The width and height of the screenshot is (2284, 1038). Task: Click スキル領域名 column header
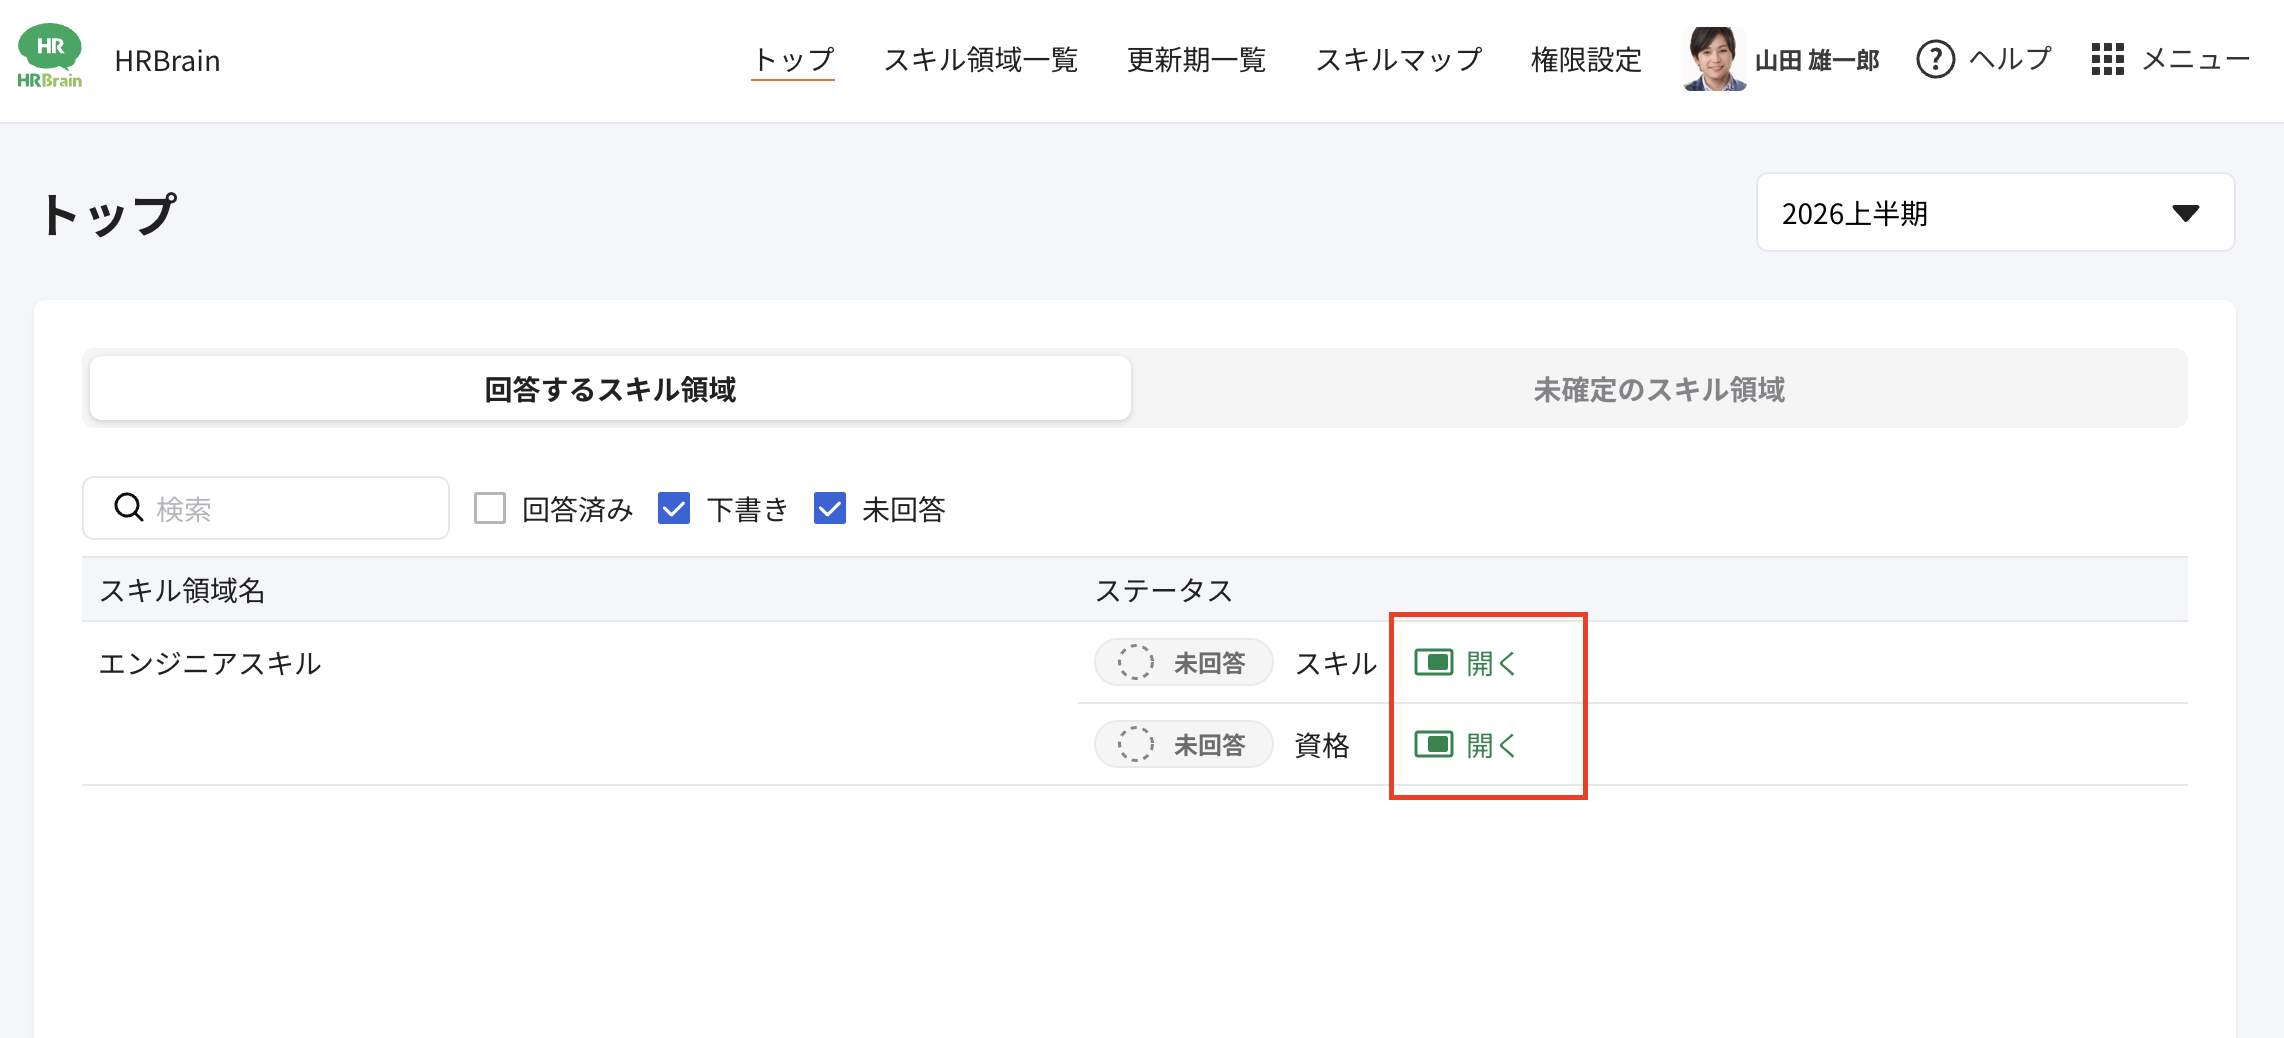[x=182, y=590]
